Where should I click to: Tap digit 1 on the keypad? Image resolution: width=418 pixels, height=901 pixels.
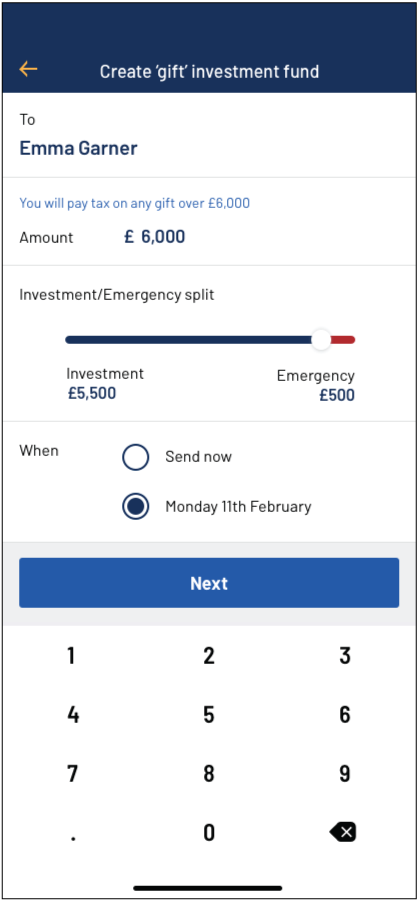click(x=71, y=655)
